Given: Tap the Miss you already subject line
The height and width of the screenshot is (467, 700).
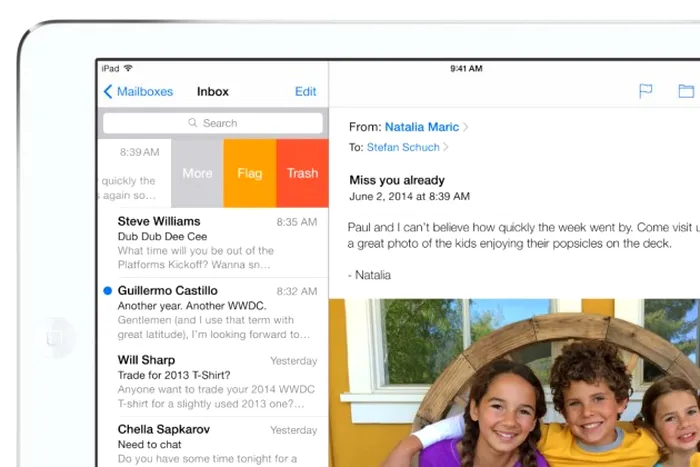Looking at the screenshot, I should [x=397, y=180].
